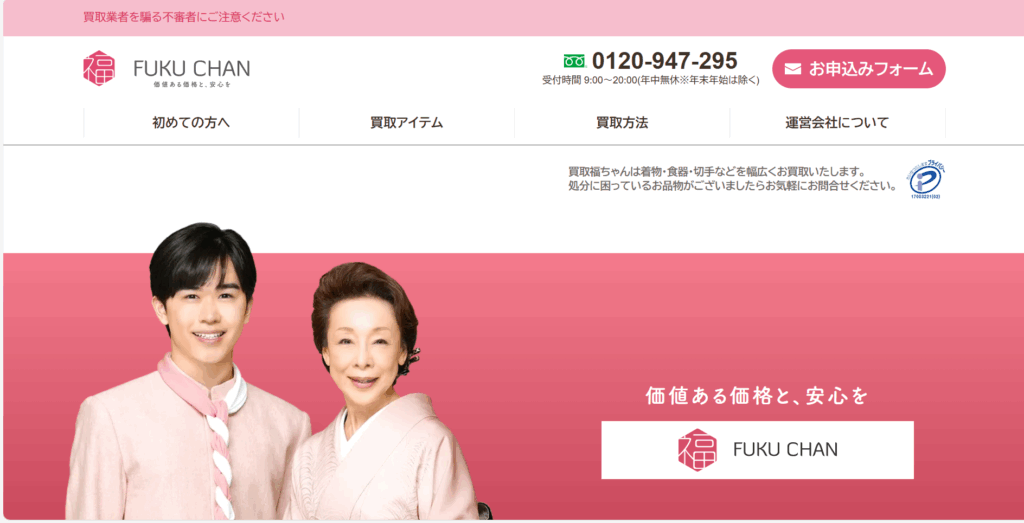Open the Privacy Mark certification badge
This screenshot has width=1024, height=523.
[925, 180]
